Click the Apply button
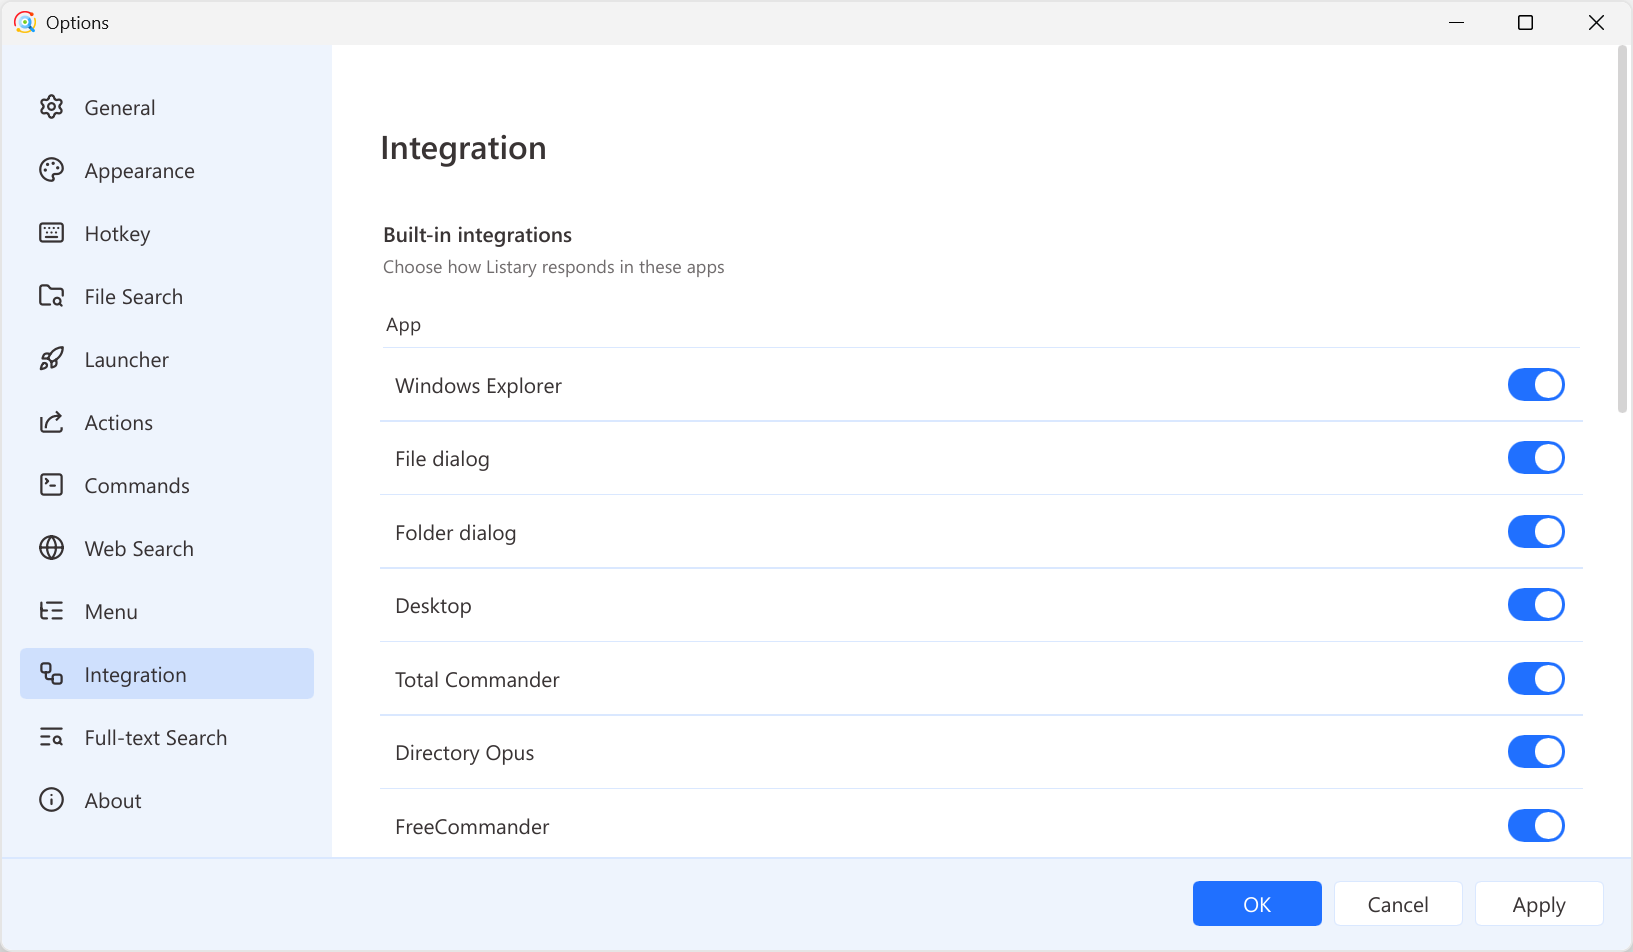The image size is (1633, 952). click(1539, 904)
